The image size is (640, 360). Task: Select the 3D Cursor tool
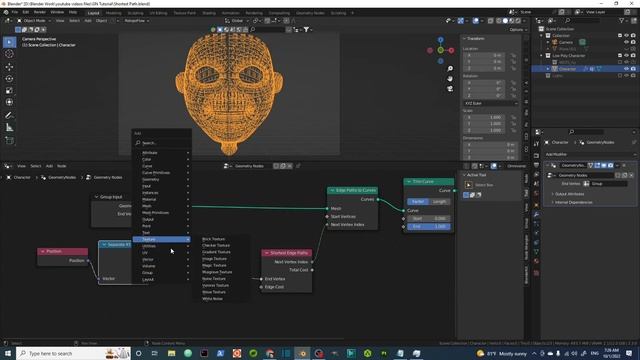(x=9, y=54)
